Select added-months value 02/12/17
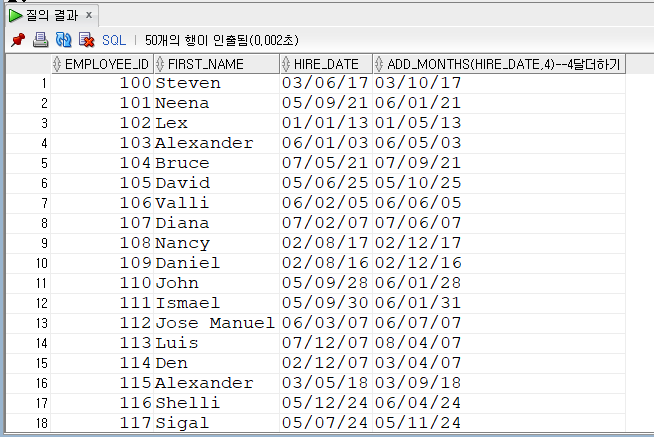Screen dimensions: 654x437 [499, 244]
